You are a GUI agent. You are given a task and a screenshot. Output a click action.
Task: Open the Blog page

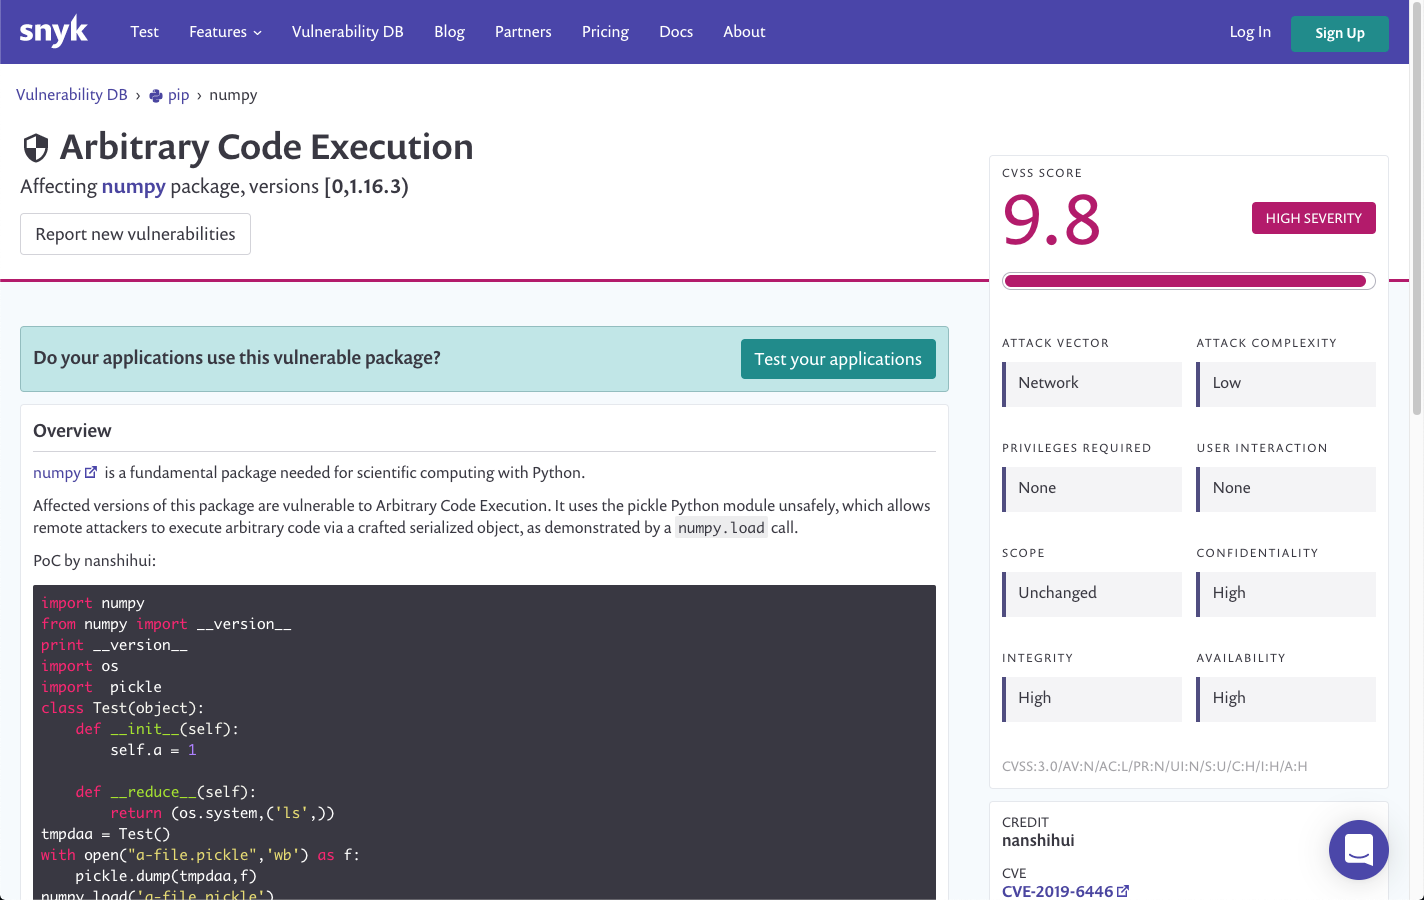449,32
